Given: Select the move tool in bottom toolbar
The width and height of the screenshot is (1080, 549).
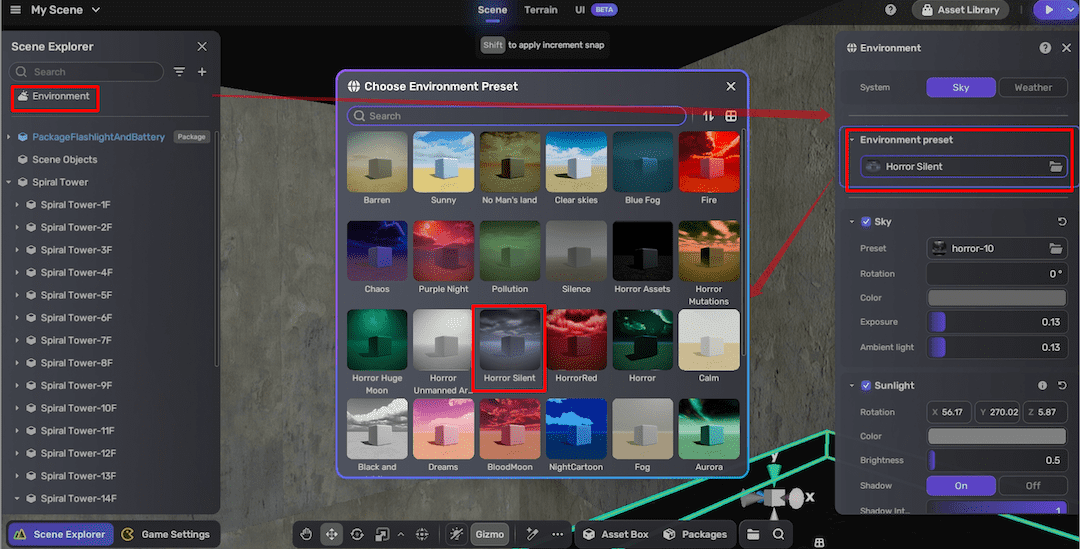Looking at the screenshot, I should click(x=331, y=534).
